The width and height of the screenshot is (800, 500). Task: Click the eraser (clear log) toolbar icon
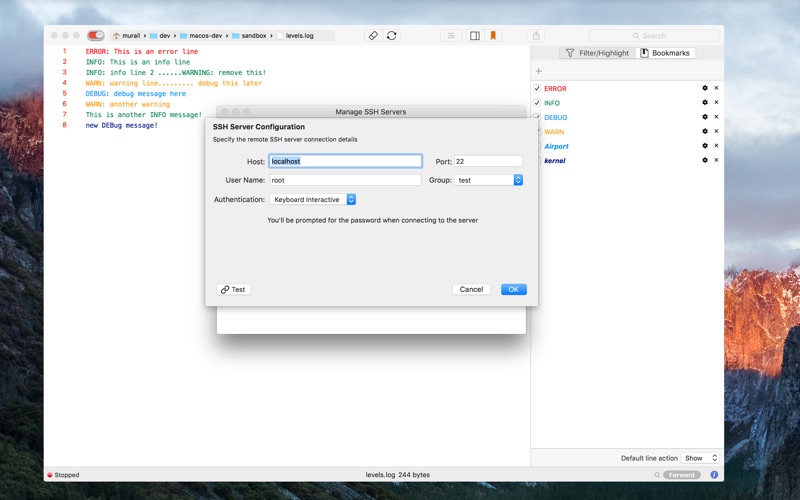[x=373, y=35]
